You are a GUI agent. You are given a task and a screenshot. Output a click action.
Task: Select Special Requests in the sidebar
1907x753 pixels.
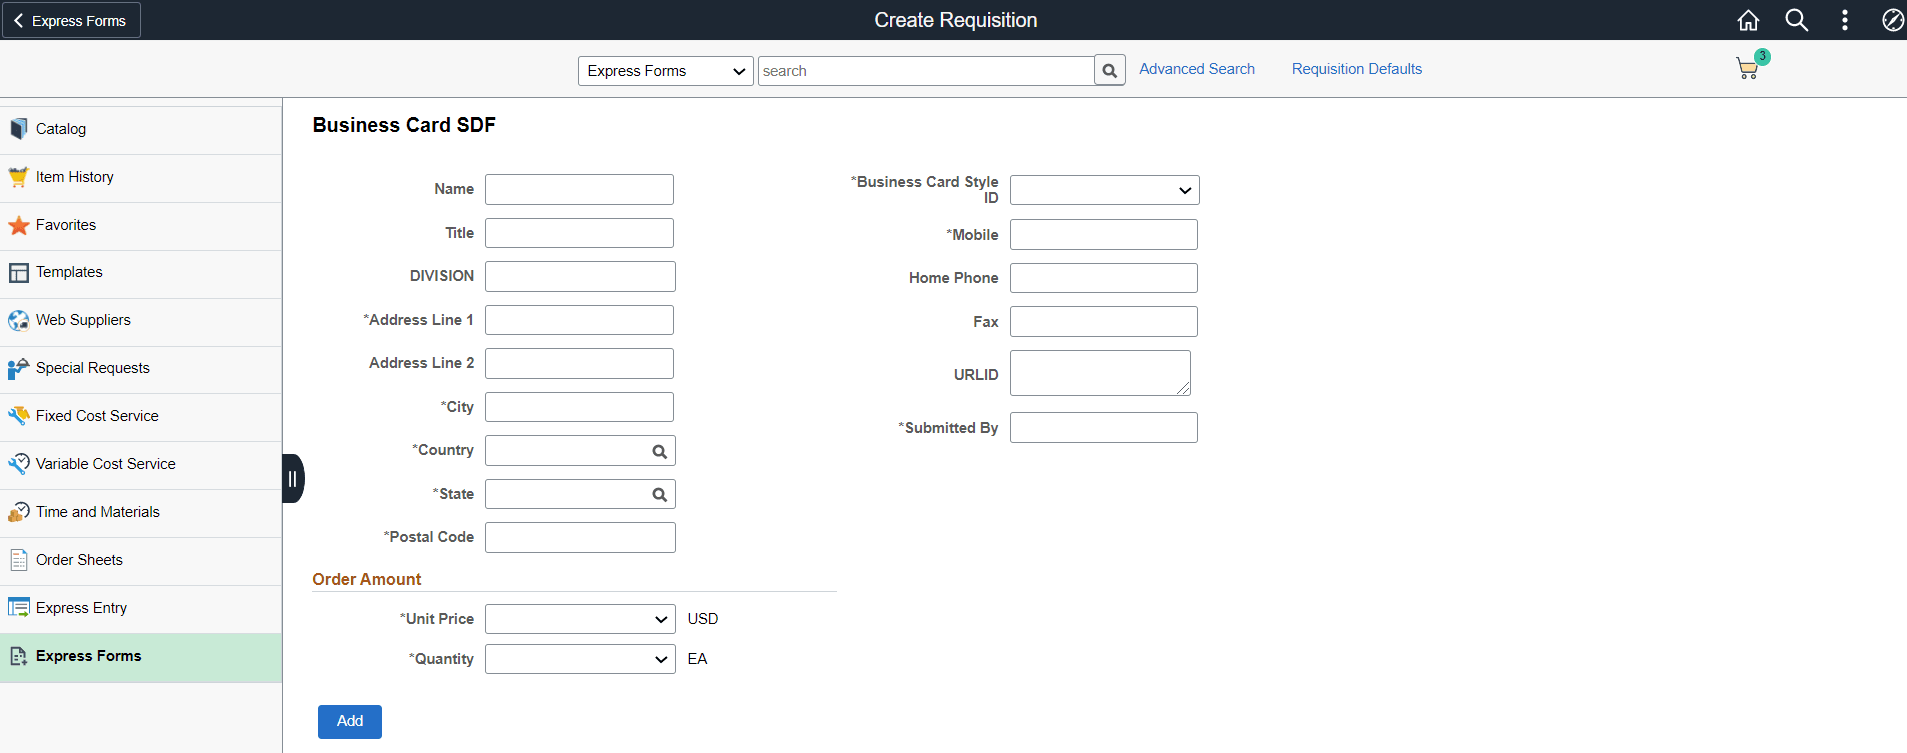tap(141, 369)
